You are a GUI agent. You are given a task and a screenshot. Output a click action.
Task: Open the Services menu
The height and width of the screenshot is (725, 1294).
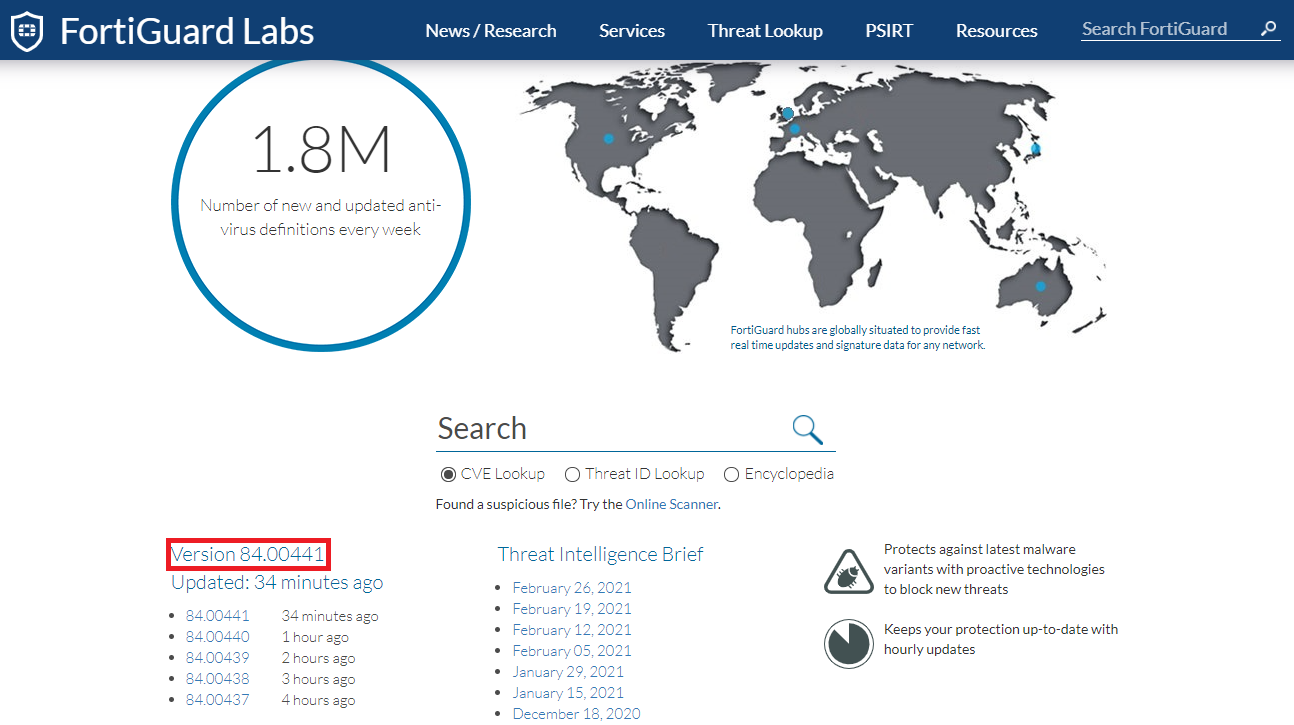click(632, 31)
